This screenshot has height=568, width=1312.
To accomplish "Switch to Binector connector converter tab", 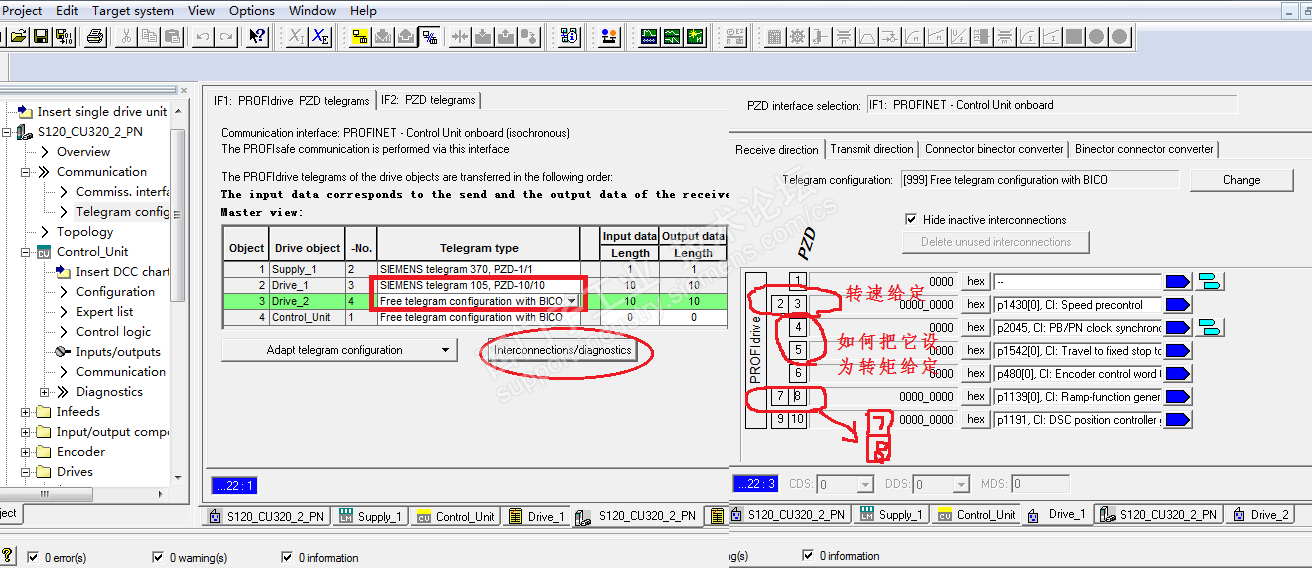I will point(1144,149).
